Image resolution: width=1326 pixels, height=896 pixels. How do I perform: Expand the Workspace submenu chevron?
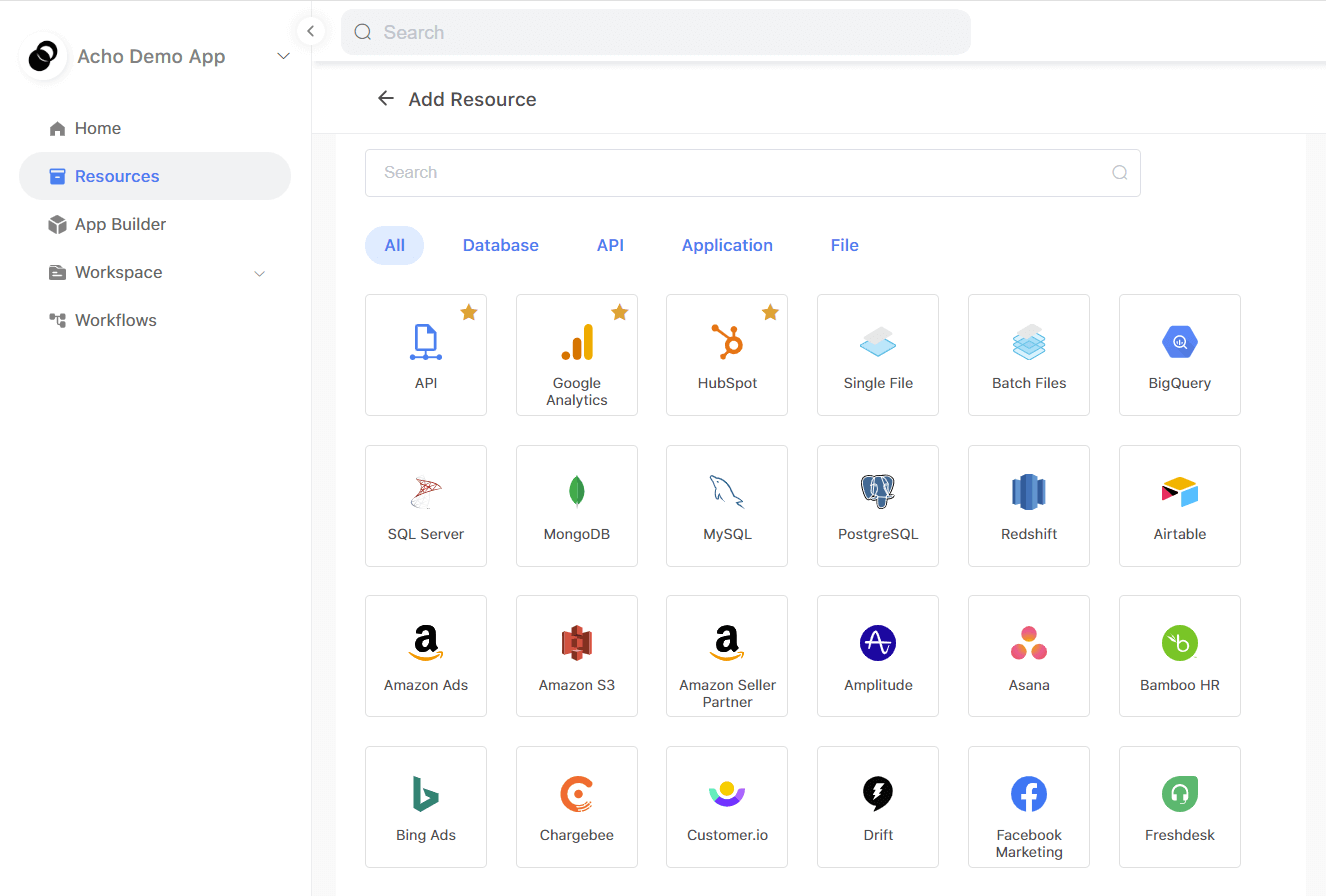pos(260,273)
